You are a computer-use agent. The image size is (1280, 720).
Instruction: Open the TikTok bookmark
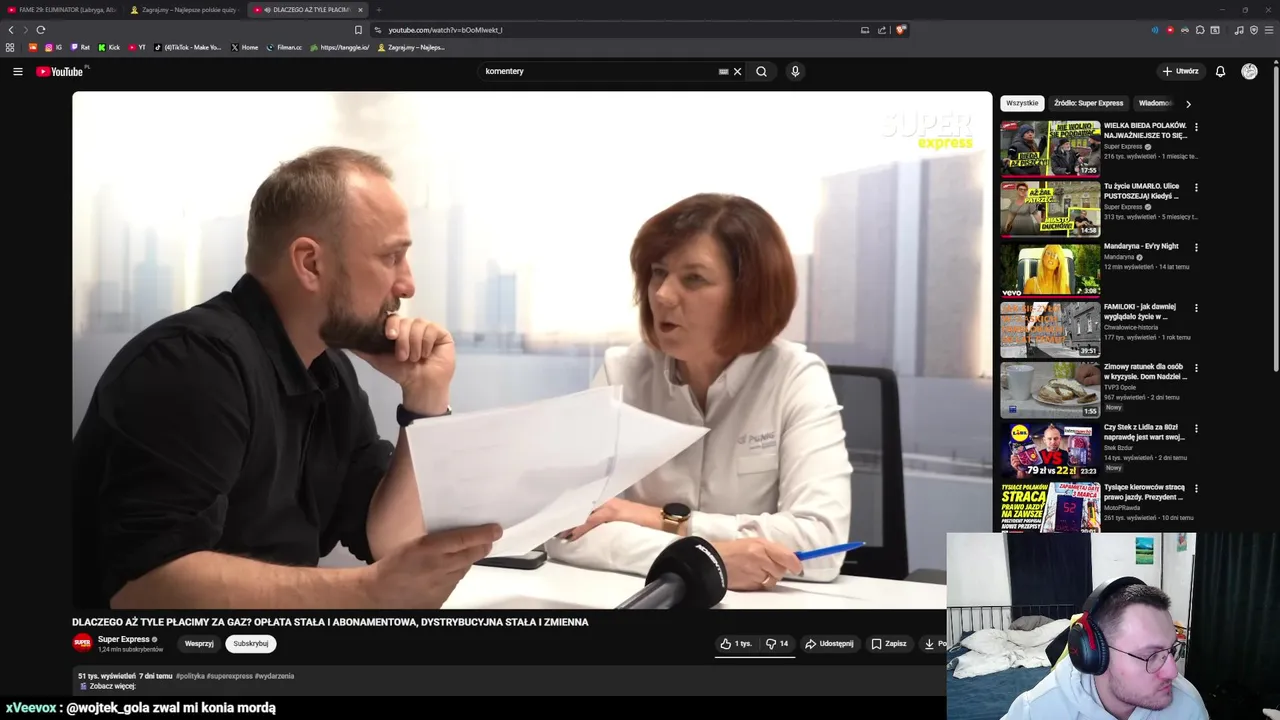(x=188, y=47)
